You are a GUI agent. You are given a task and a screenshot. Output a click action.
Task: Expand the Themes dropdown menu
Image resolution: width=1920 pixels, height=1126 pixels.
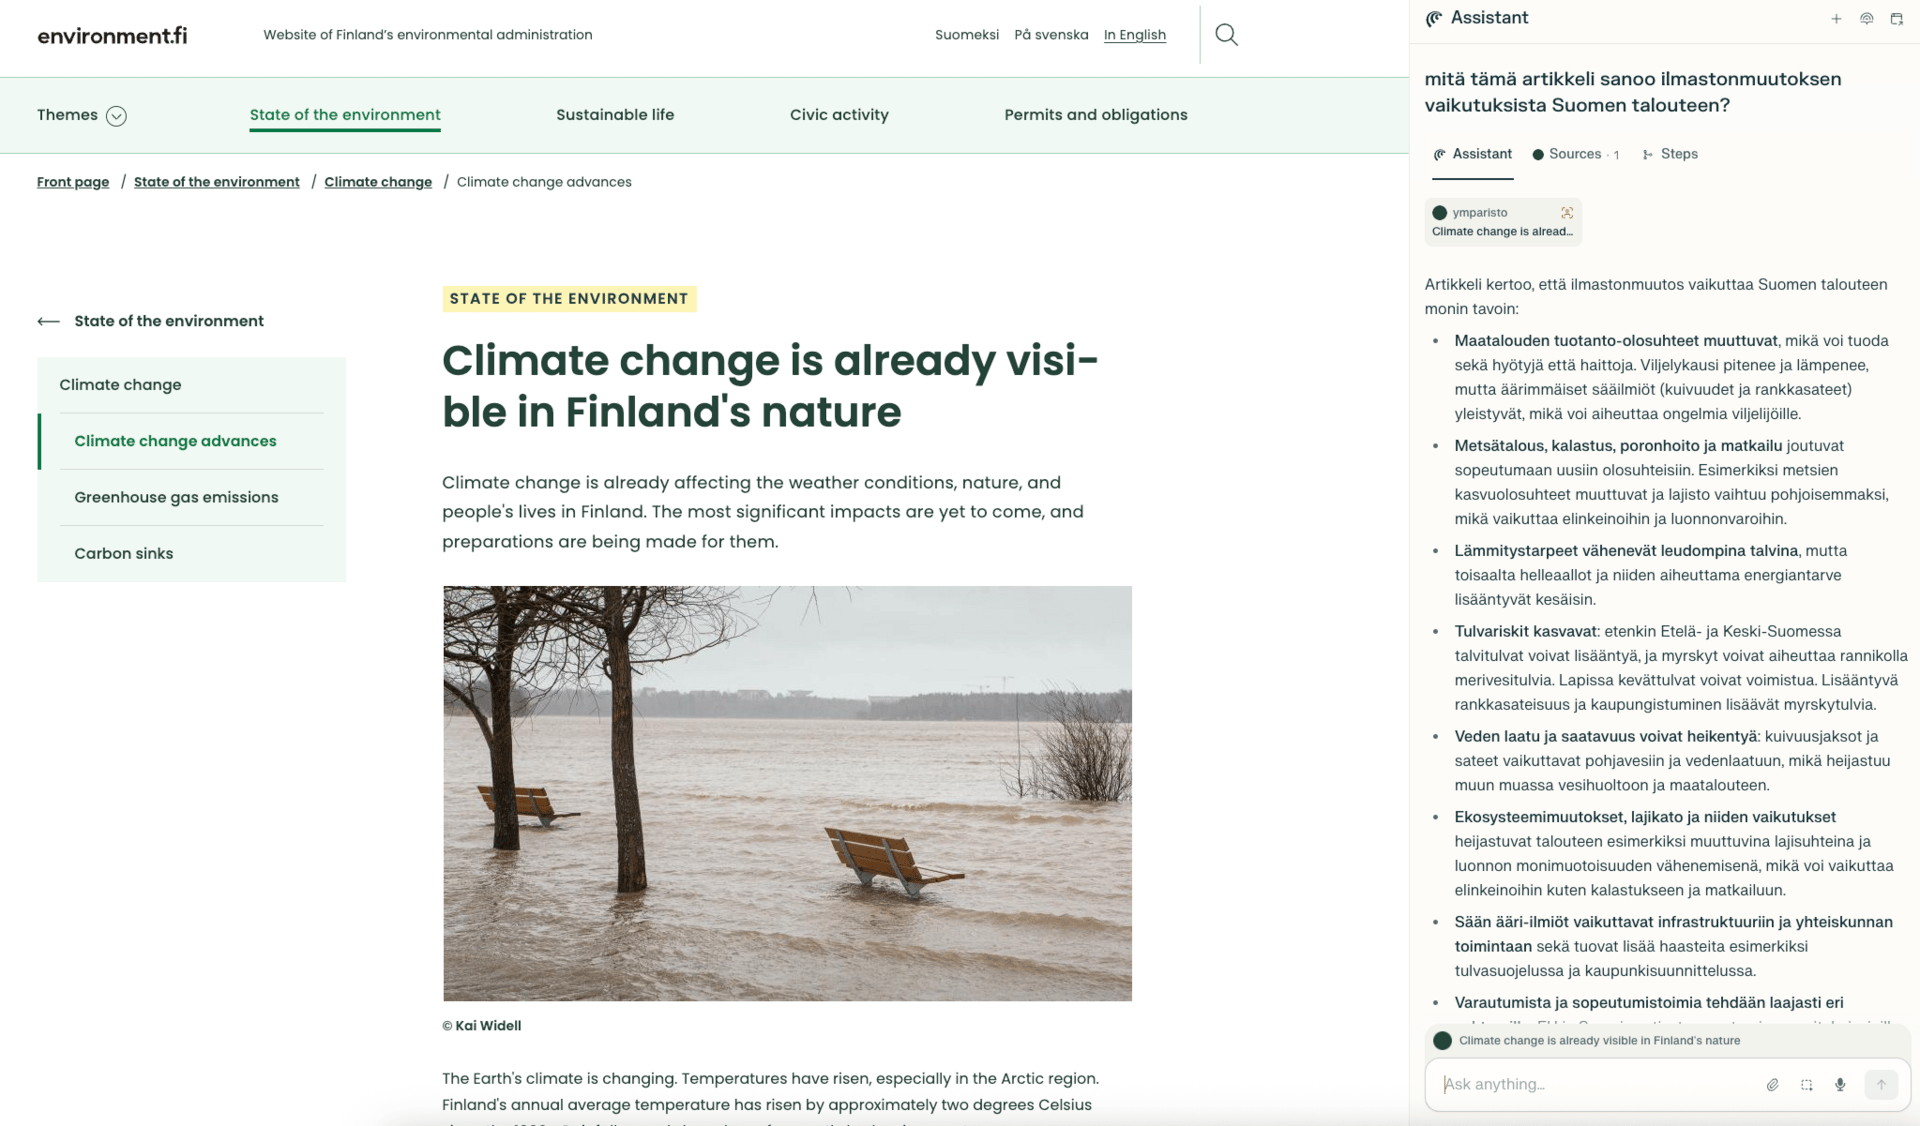(82, 115)
